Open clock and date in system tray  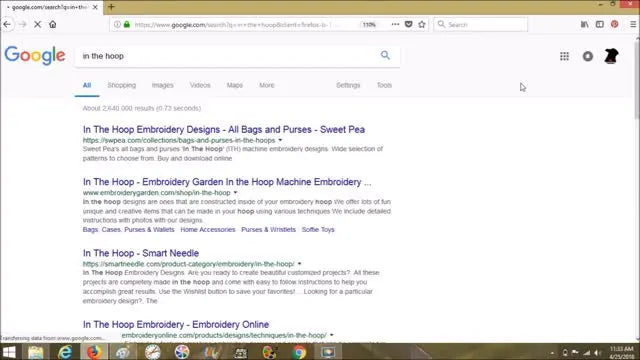tap(621, 352)
